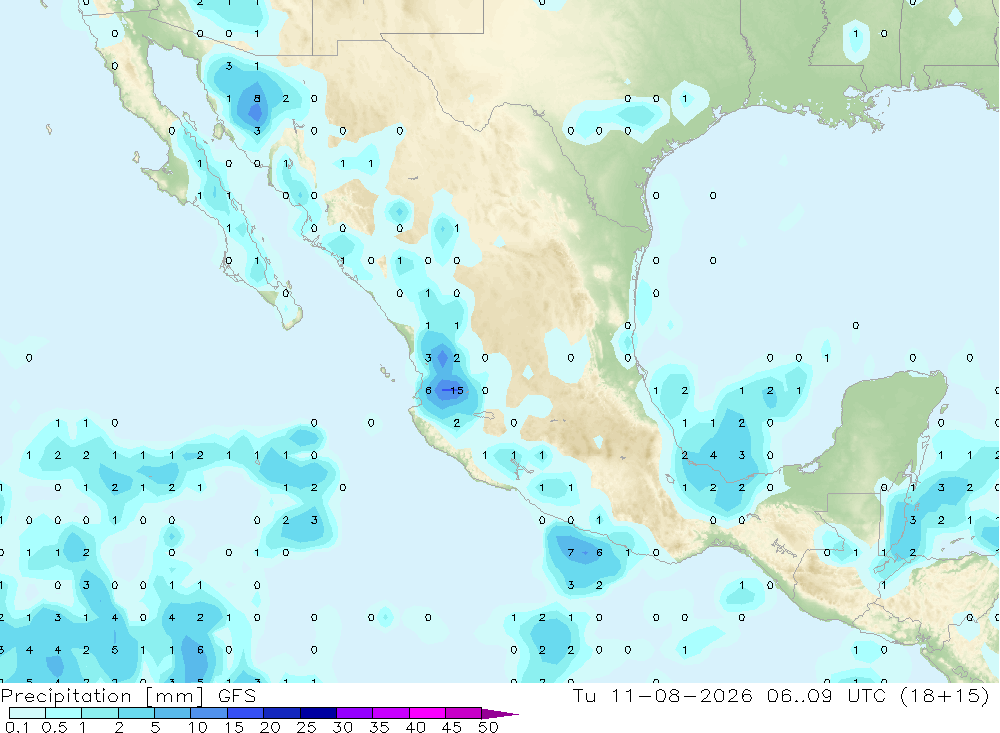Click the 25–30 mm navy legend swatch

click(x=318, y=713)
